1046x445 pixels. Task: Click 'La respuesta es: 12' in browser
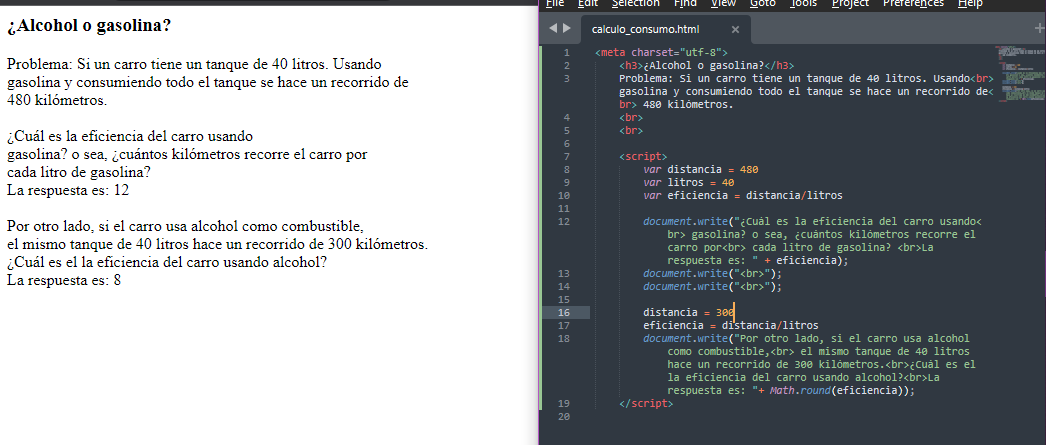tap(68, 190)
